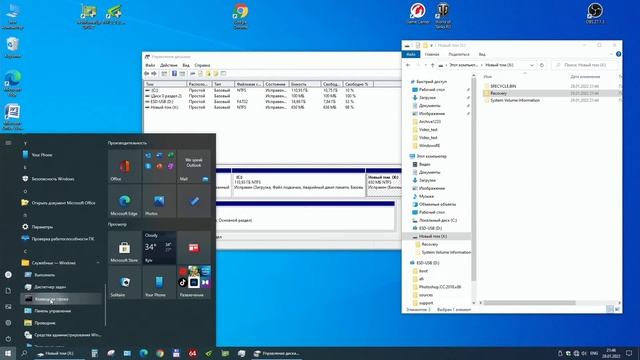Open Вид menu in Disk Management
Viewport: 640px width, 360px height.
click(186, 65)
